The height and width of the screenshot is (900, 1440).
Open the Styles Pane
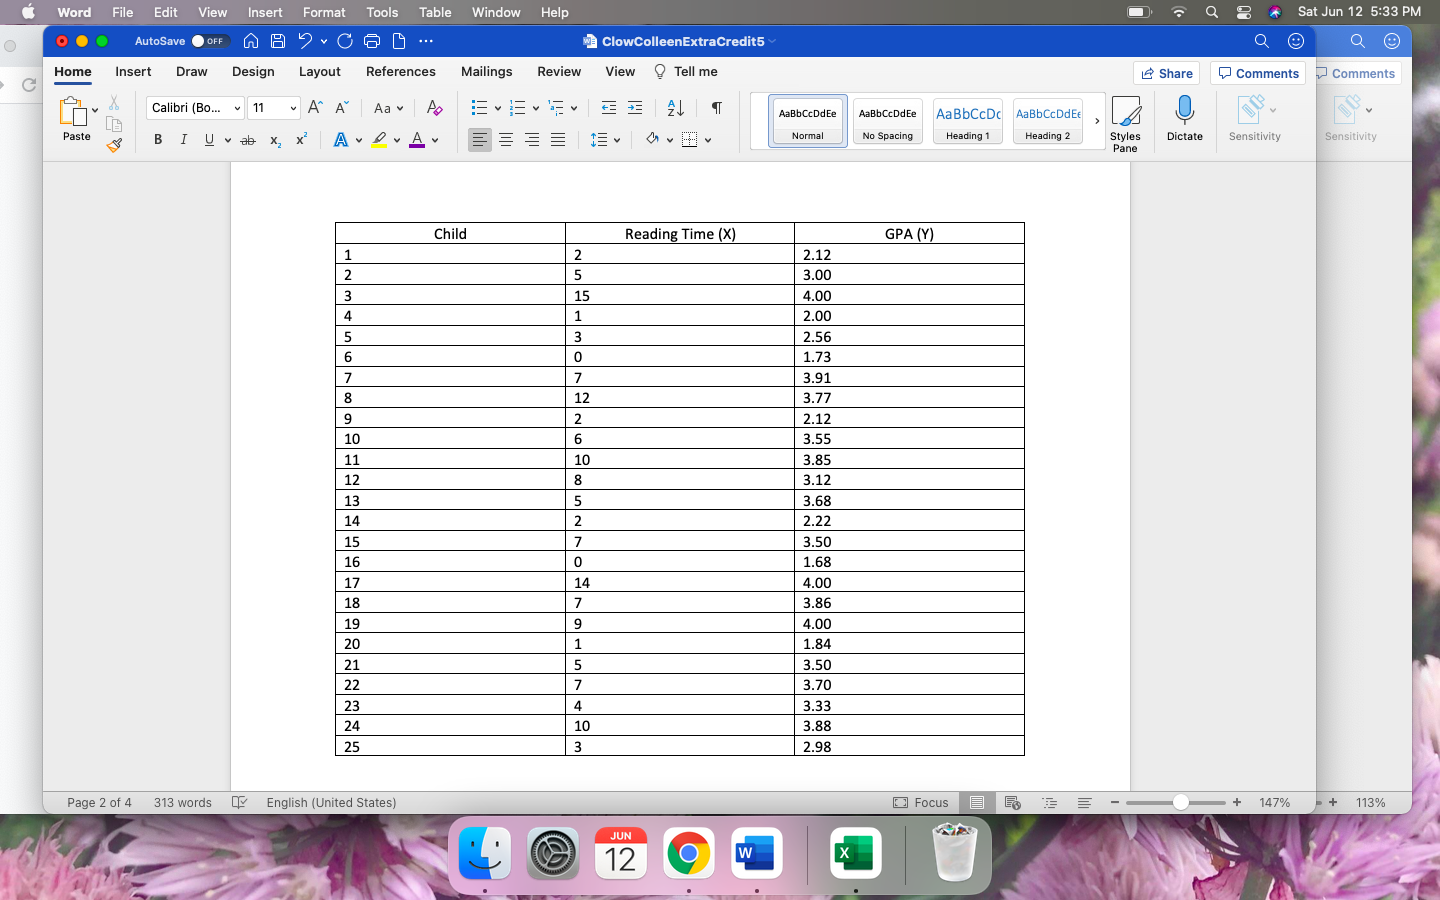[x=1125, y=124]
